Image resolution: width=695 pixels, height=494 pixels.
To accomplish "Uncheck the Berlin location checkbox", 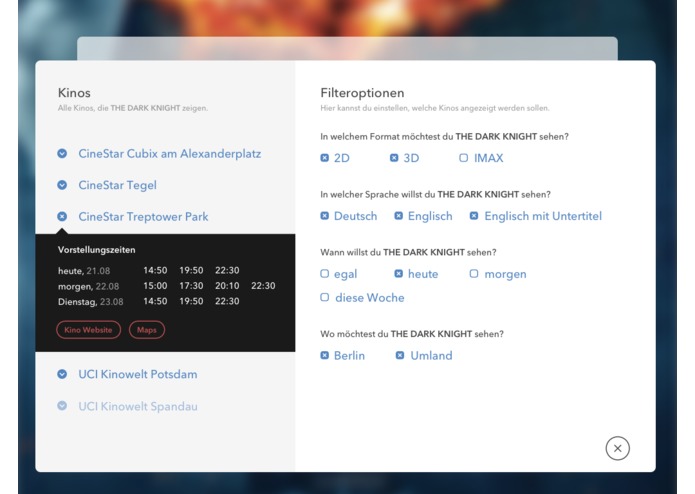I will tap(325, 355).
